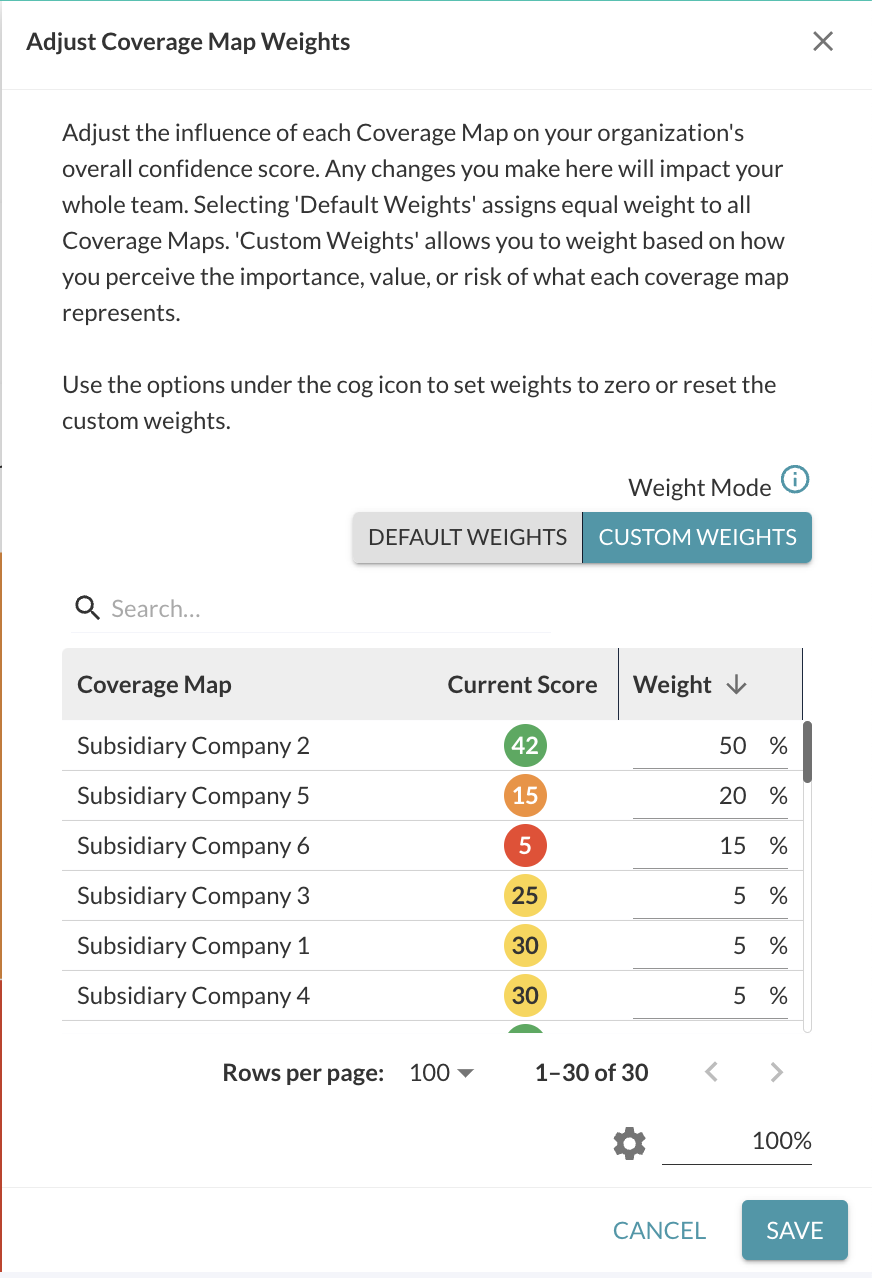
Task: Click the red score badge showing 5
Action: (525, 845)
